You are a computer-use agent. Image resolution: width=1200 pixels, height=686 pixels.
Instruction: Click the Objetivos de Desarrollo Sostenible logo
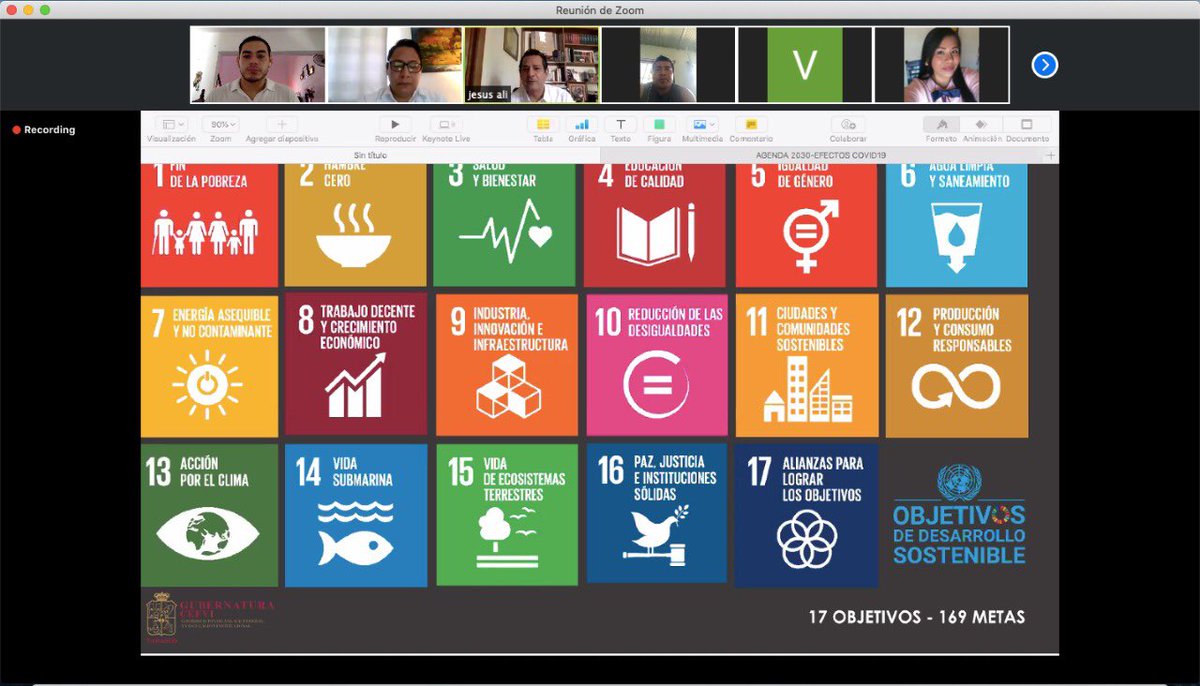click(959, 514)
